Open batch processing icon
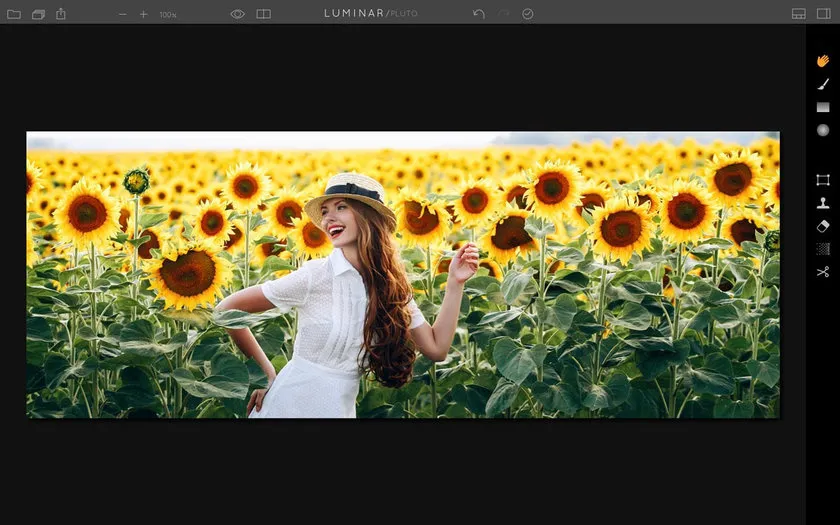This screenshot has width=840, height=525. coord(38,14)
